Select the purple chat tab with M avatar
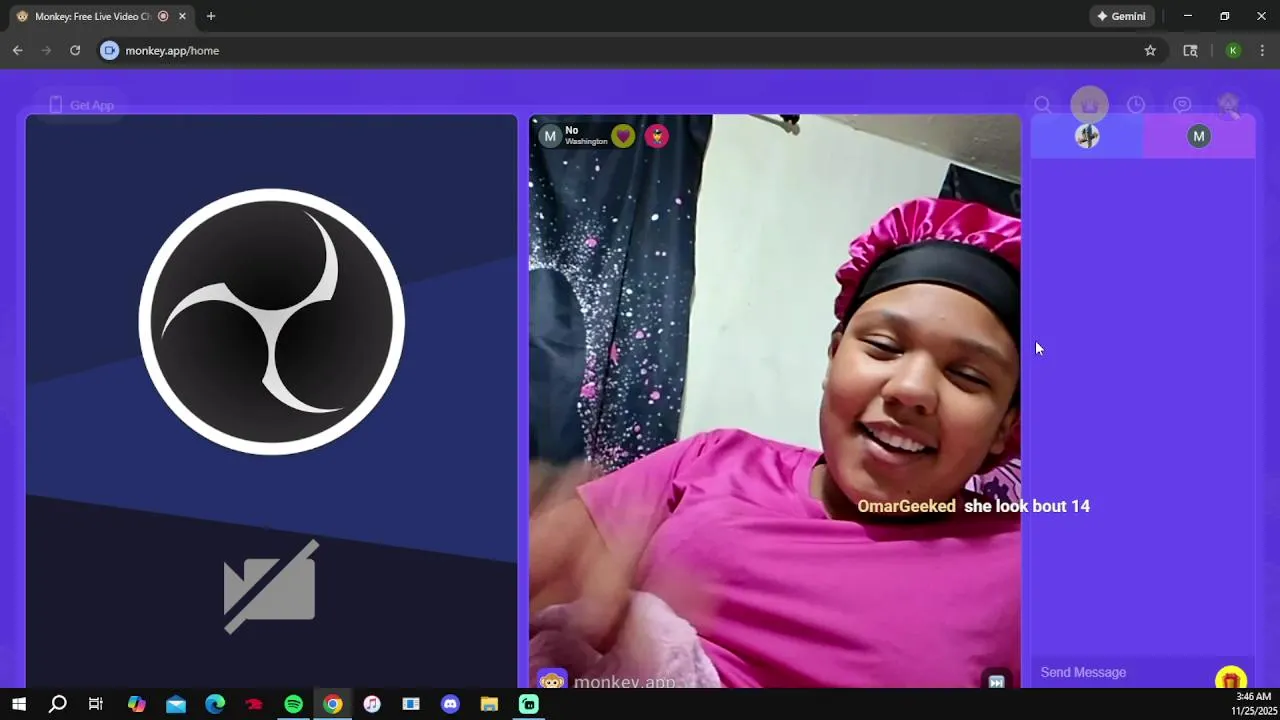Viewport: 1280px width, 720px height. 1199,136
